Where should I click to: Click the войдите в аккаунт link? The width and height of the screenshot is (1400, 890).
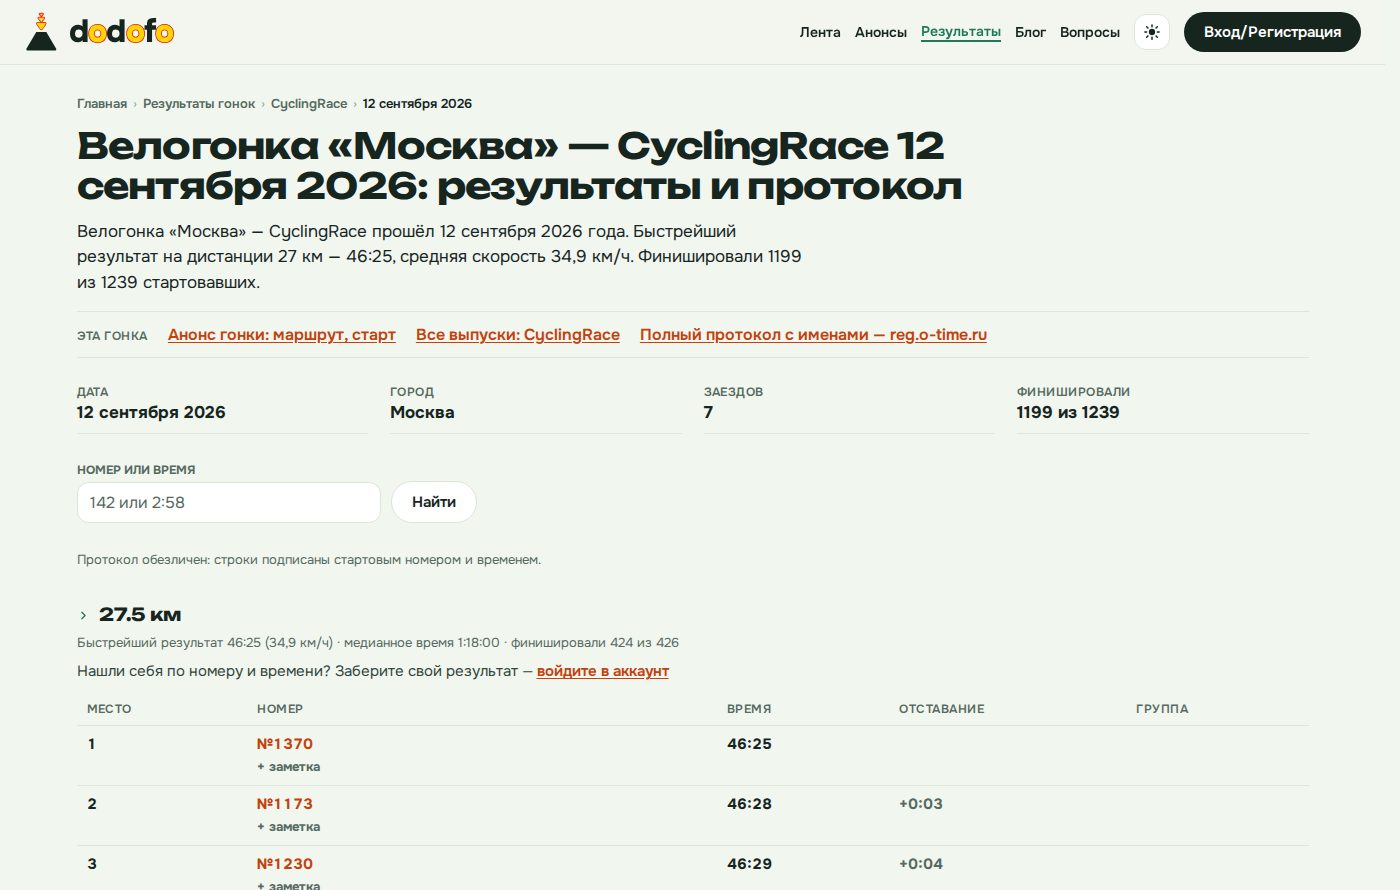pos(603,671)
